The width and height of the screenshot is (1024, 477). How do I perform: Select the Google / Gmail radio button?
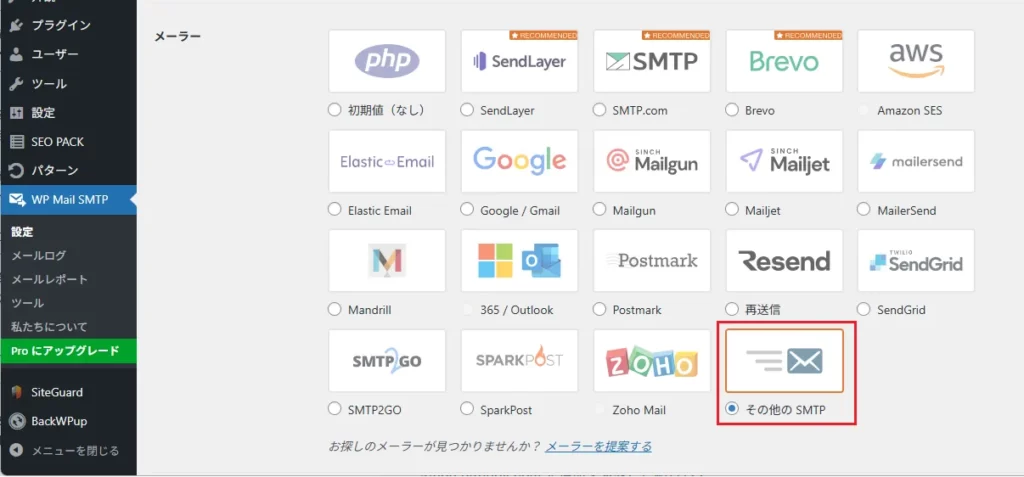[467, 210]
